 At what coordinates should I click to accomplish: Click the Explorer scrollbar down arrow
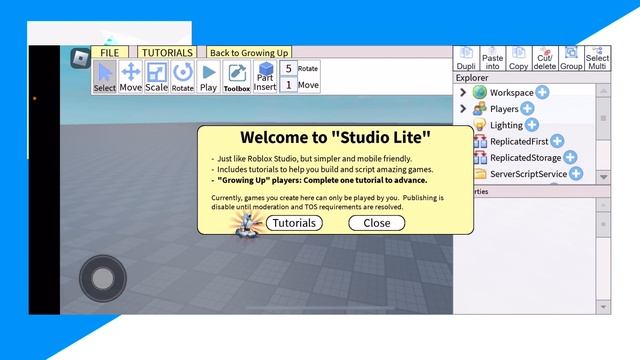click(603, 177)
